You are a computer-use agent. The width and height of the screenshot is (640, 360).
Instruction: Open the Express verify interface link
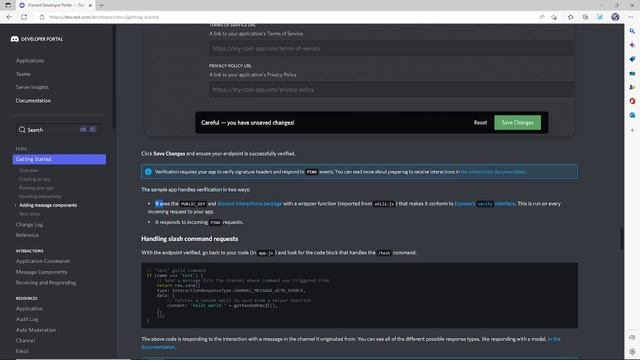(x=485, y=204)
